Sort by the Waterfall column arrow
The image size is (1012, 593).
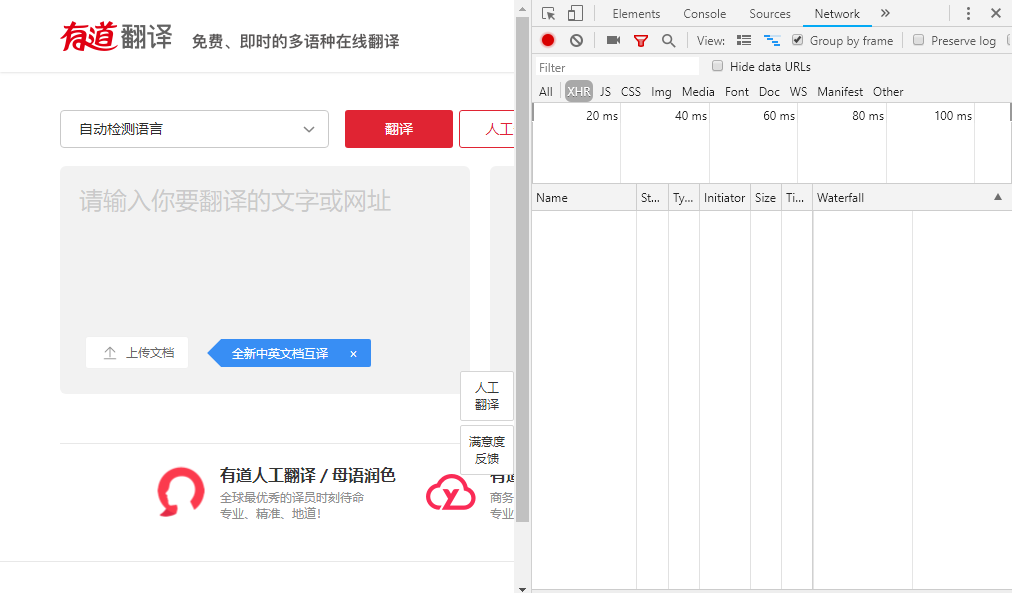998,197
